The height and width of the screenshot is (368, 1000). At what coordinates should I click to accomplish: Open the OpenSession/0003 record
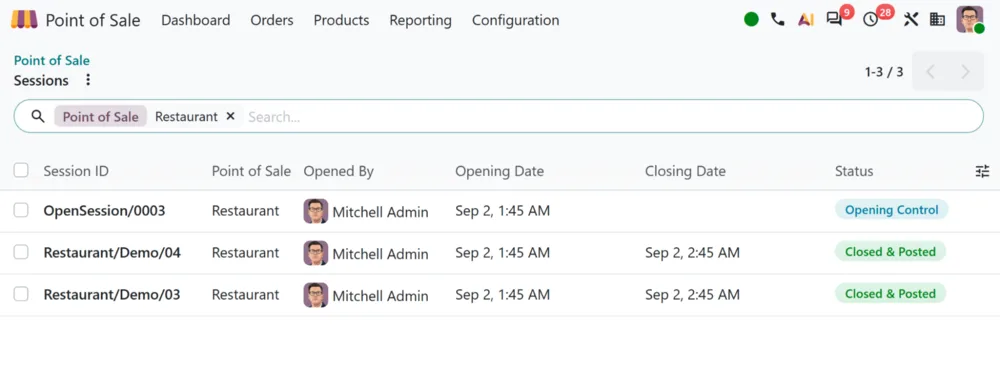104,210
